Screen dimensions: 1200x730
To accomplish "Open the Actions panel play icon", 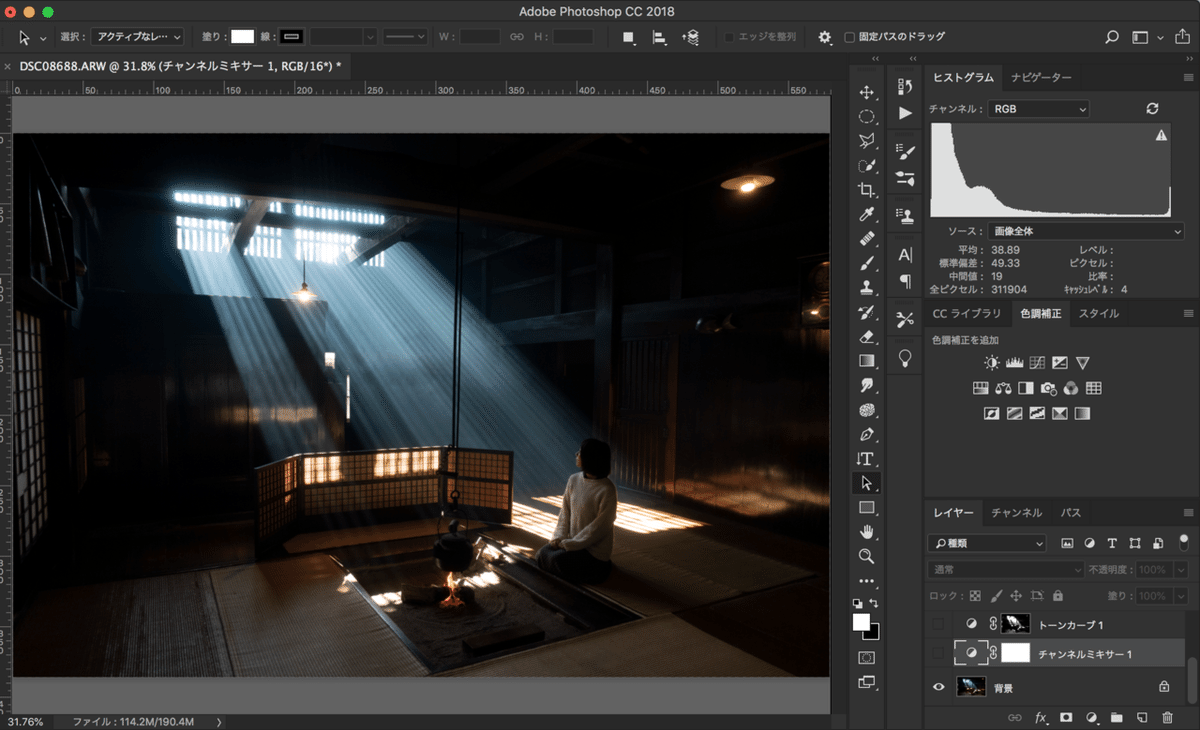I will pos(905,113).
